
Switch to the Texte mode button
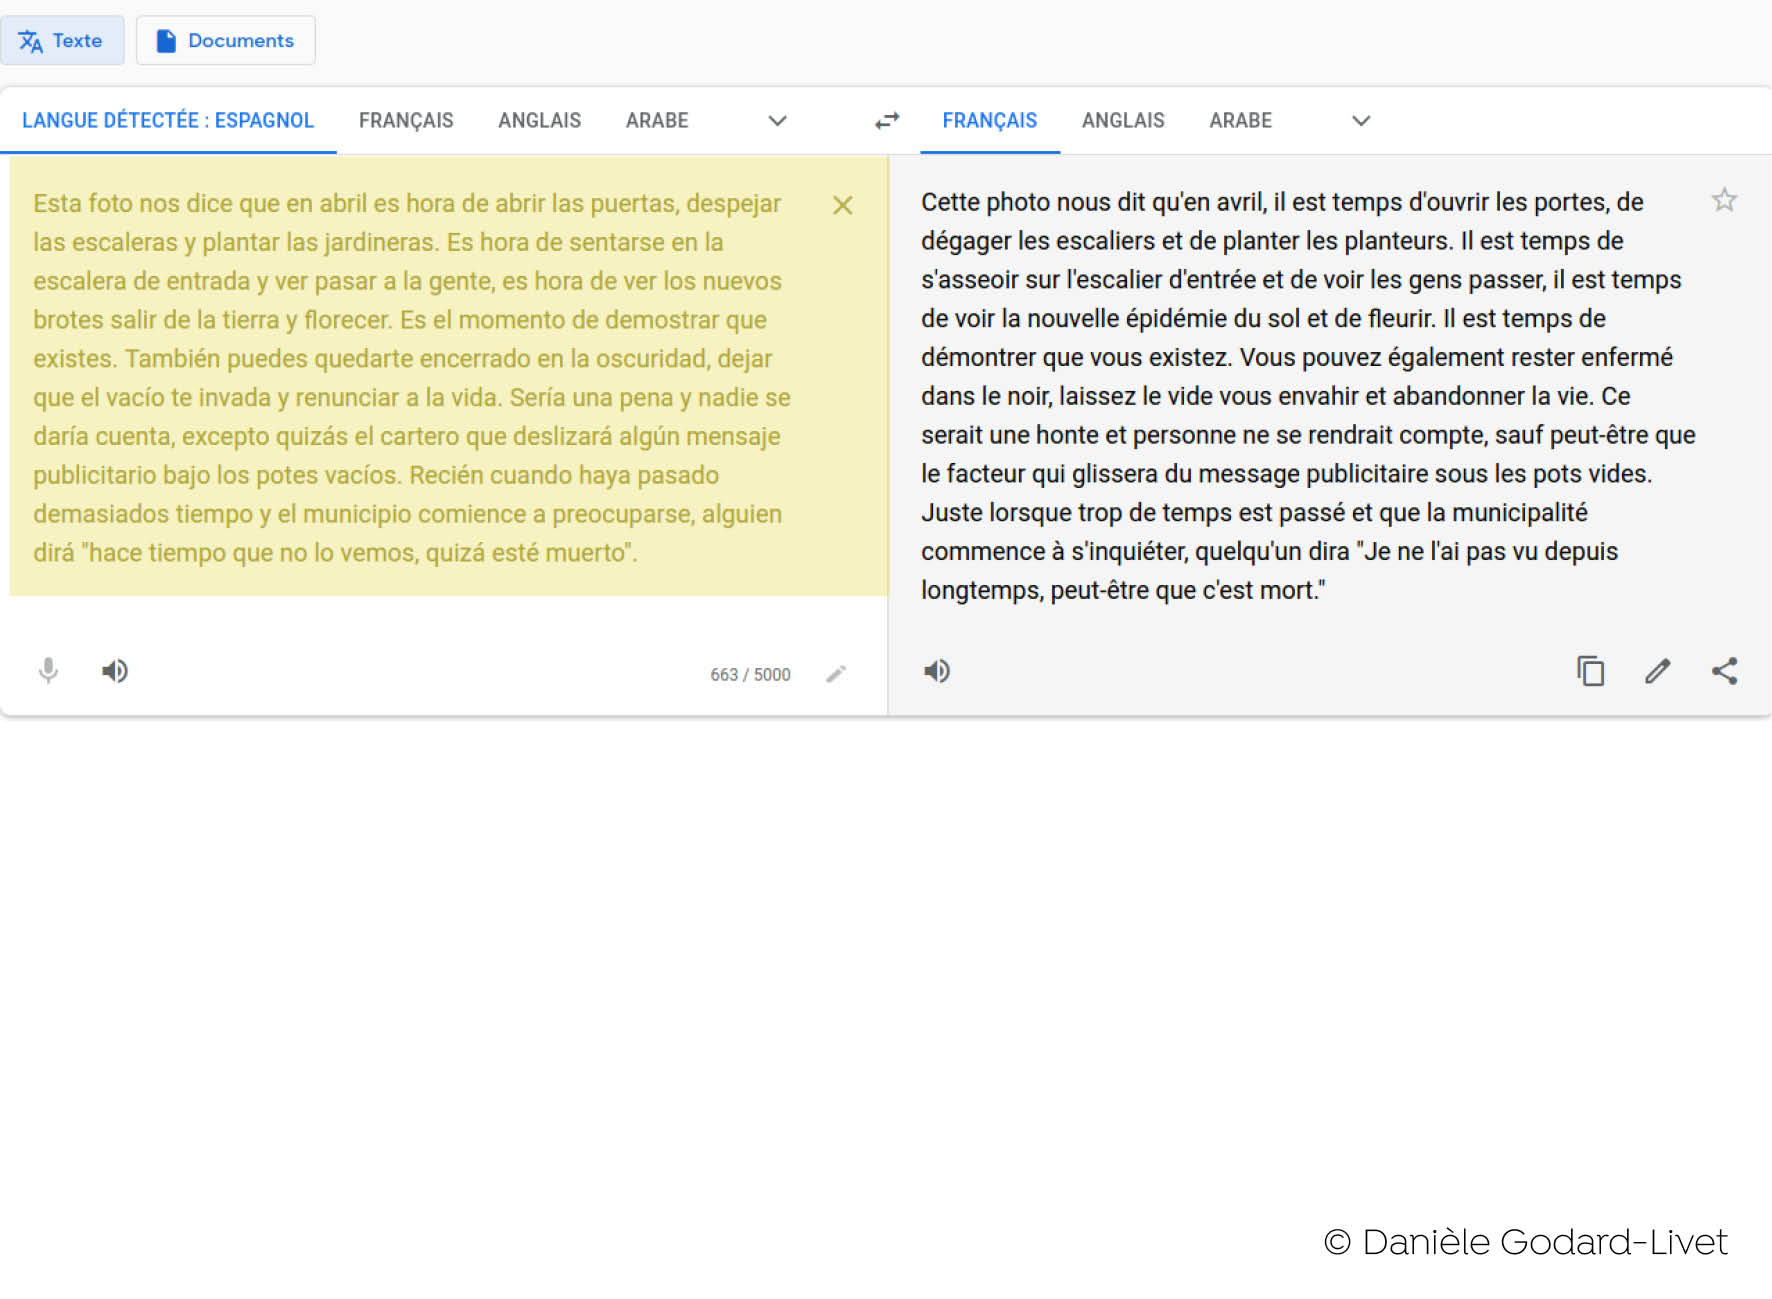(62, 40)
